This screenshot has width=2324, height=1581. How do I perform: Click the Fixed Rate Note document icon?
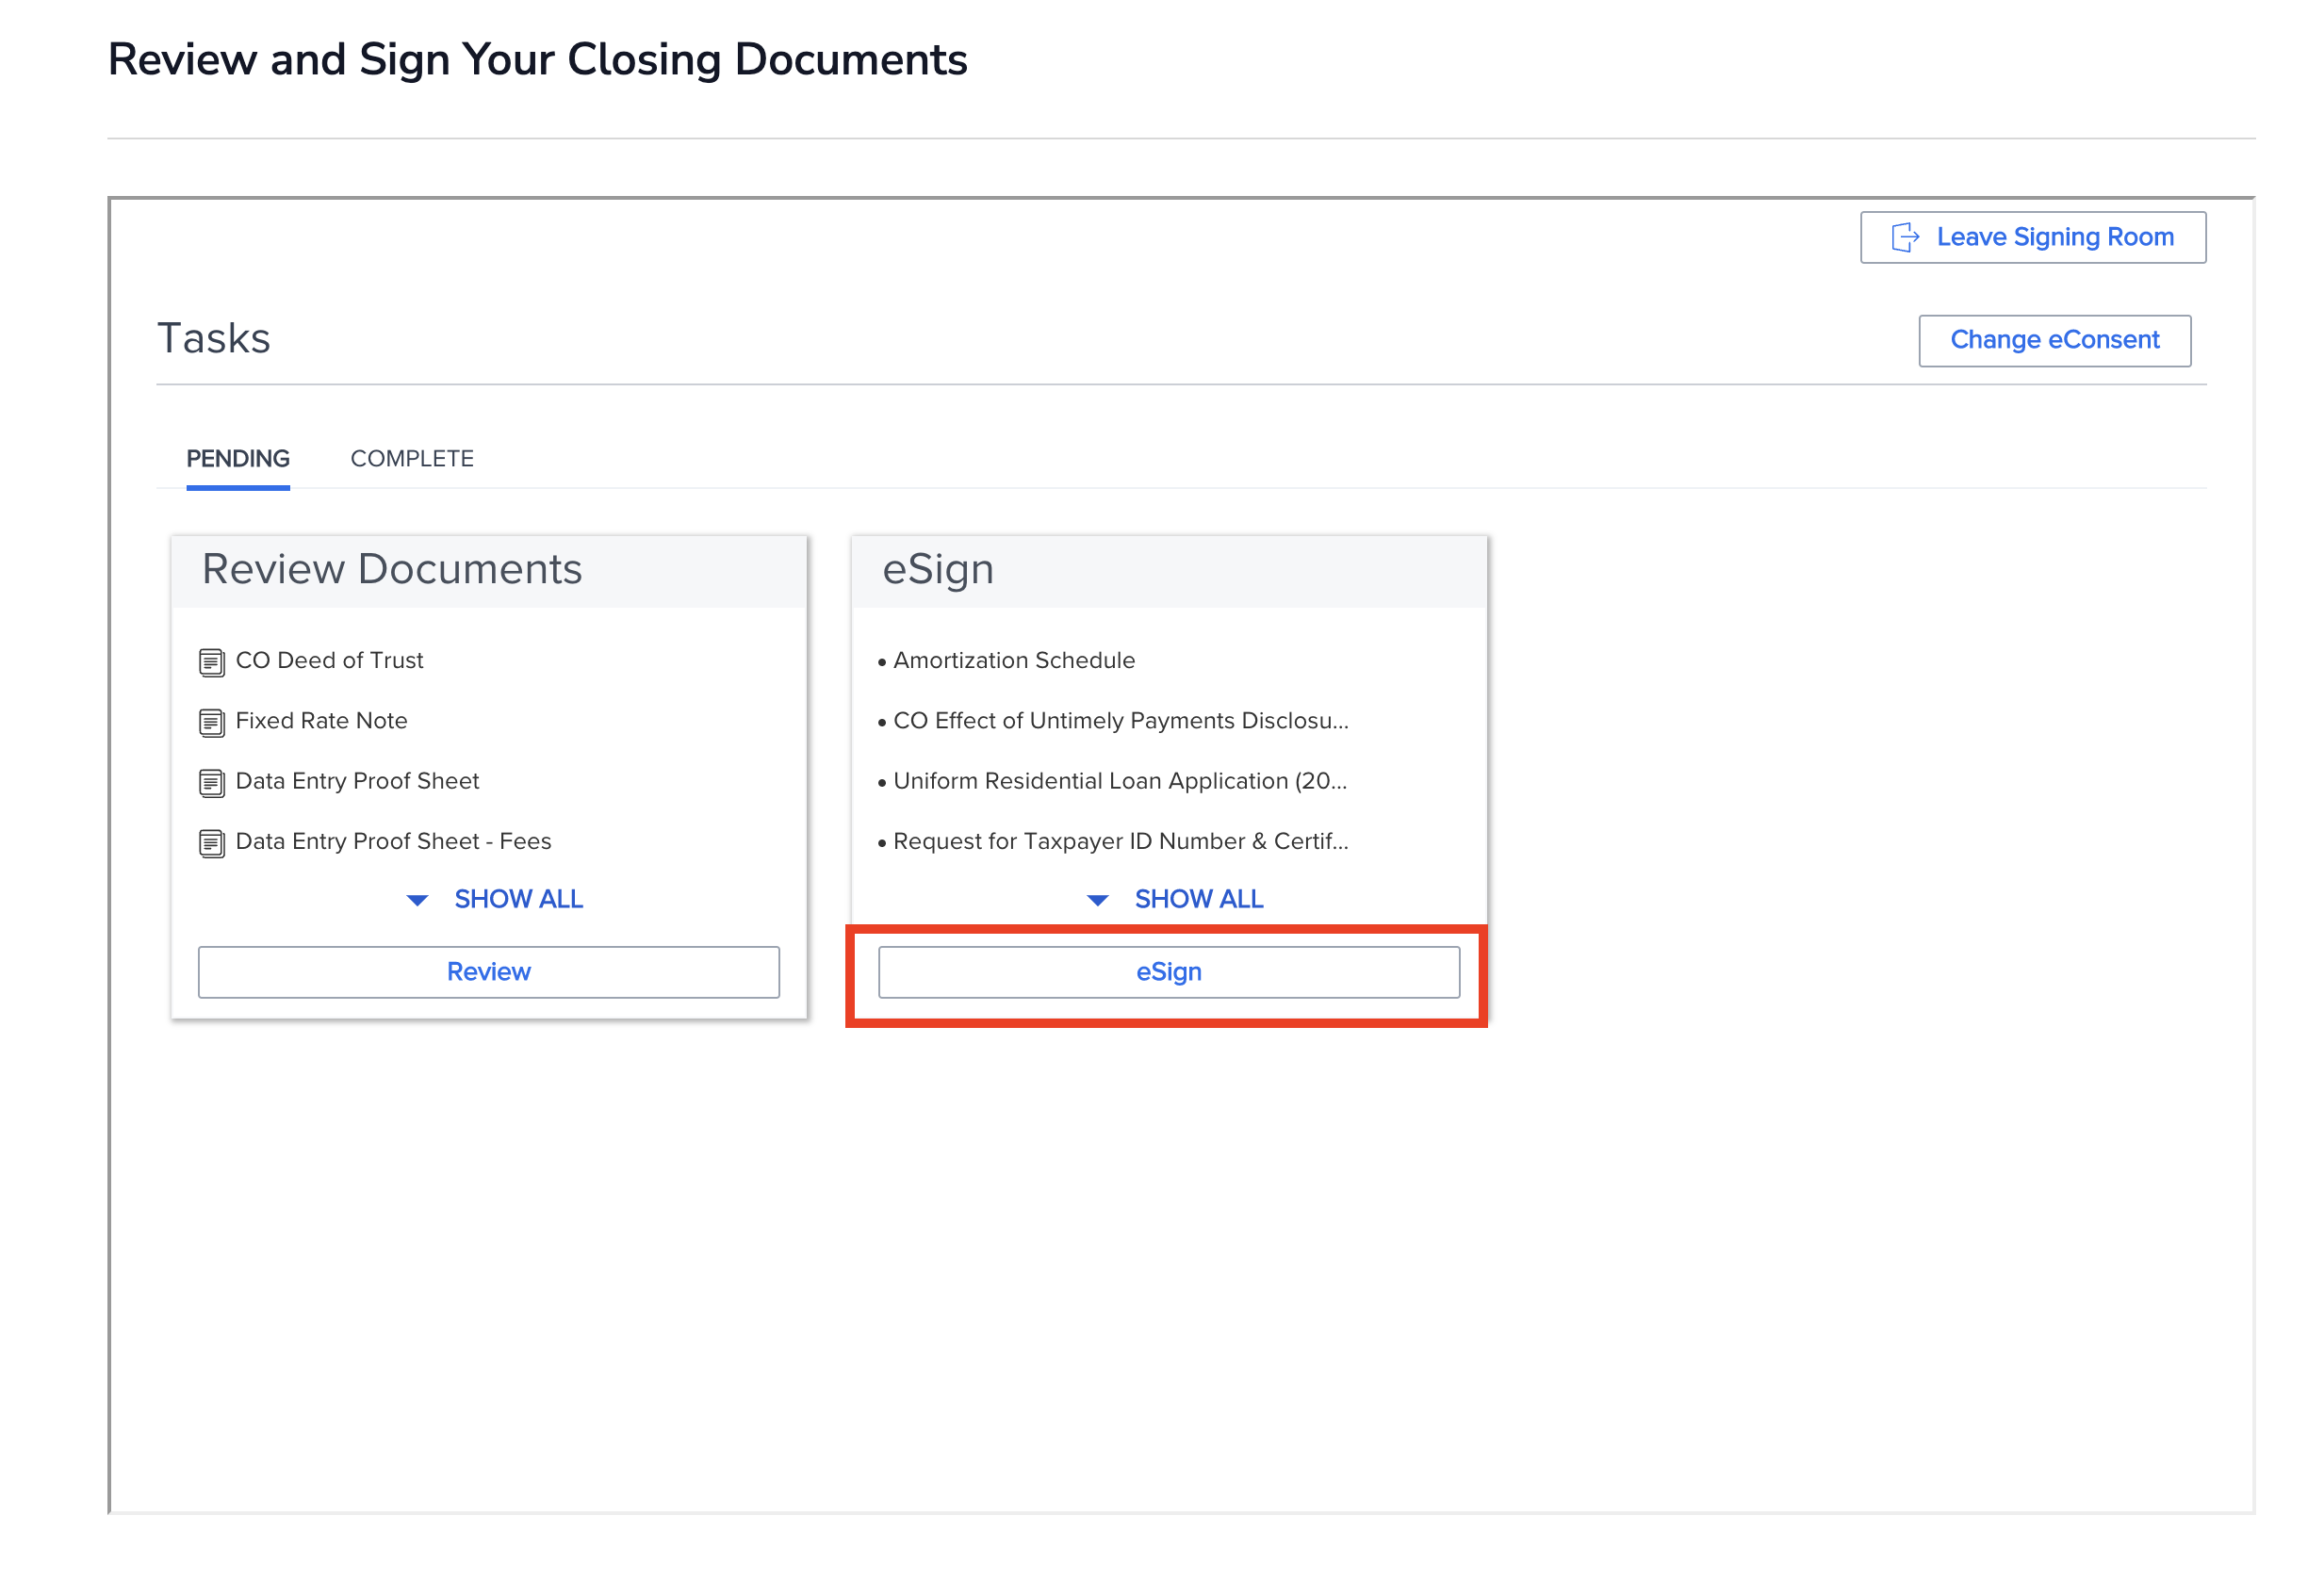click(x=211, y=722)
